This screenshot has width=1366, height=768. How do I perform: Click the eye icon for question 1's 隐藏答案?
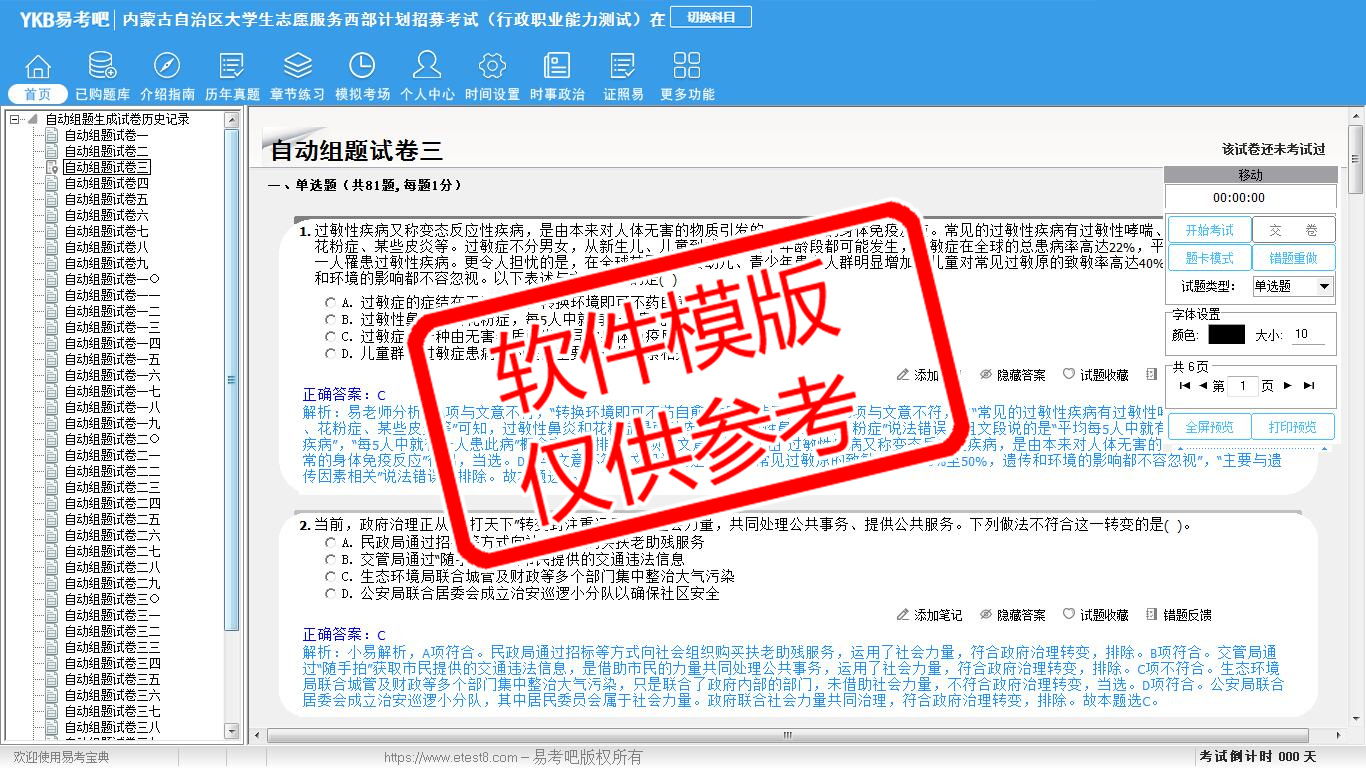pyautogui.click(x=986, y=374)
